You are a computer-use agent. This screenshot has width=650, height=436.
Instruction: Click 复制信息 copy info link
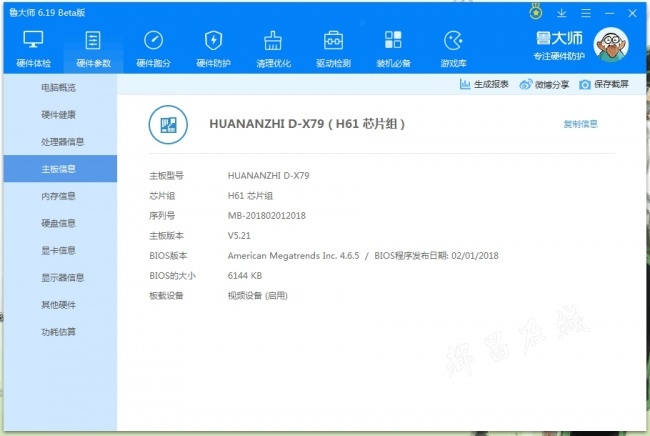point(580,124)
